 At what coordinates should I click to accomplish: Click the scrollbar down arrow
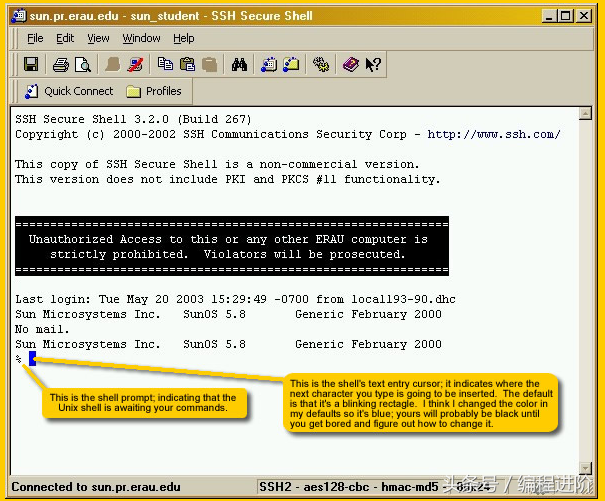(x=585, y=468)
